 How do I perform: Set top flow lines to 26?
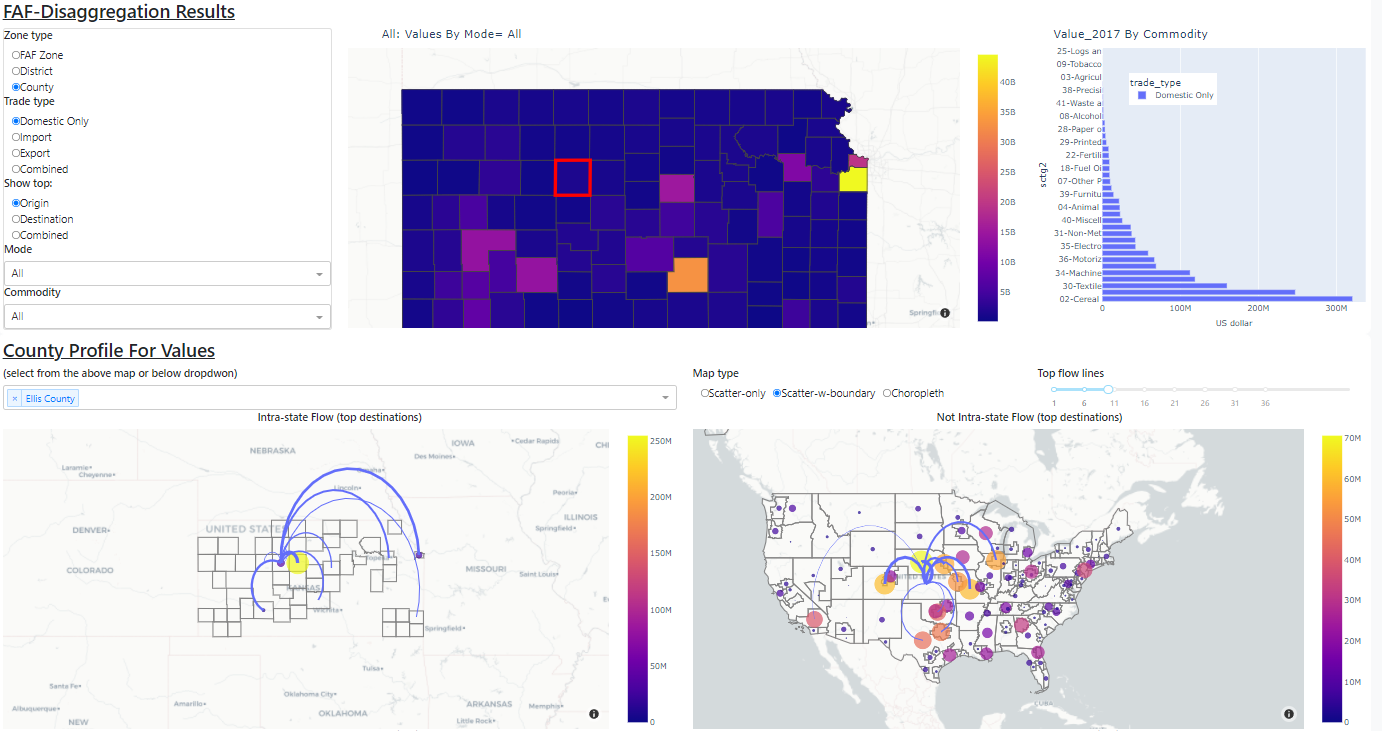click(1205, 389)
